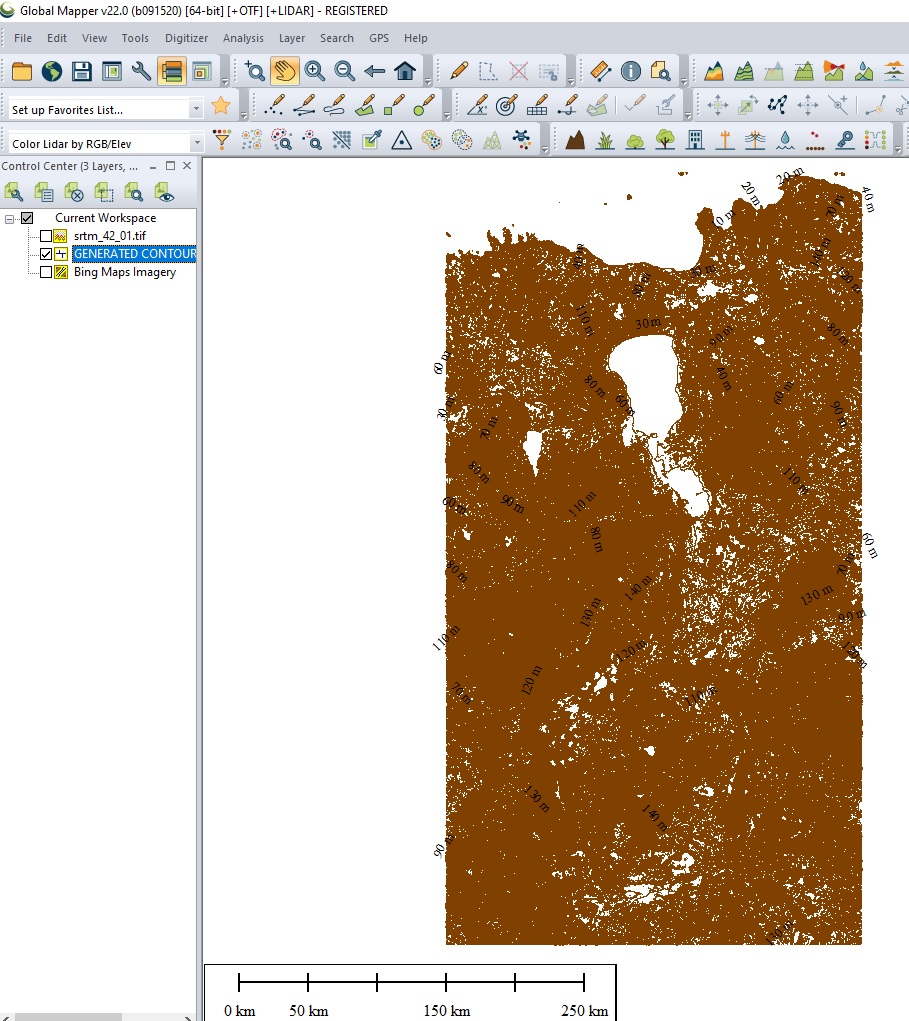Enable the srtm_42_01.tif layer checkbox
909x1021 pixels.
tap(46, 236)
